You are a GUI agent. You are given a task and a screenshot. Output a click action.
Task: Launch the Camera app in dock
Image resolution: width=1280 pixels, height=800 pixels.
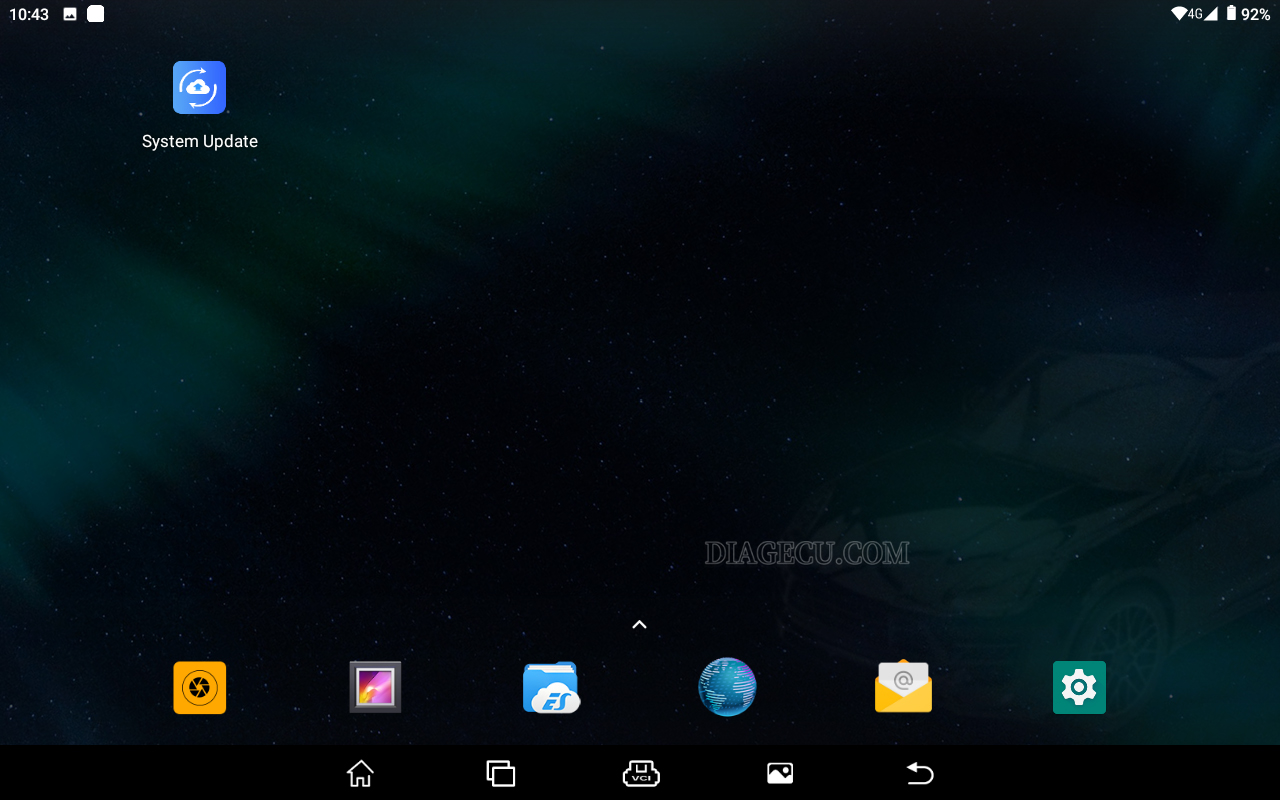[199, 688]
